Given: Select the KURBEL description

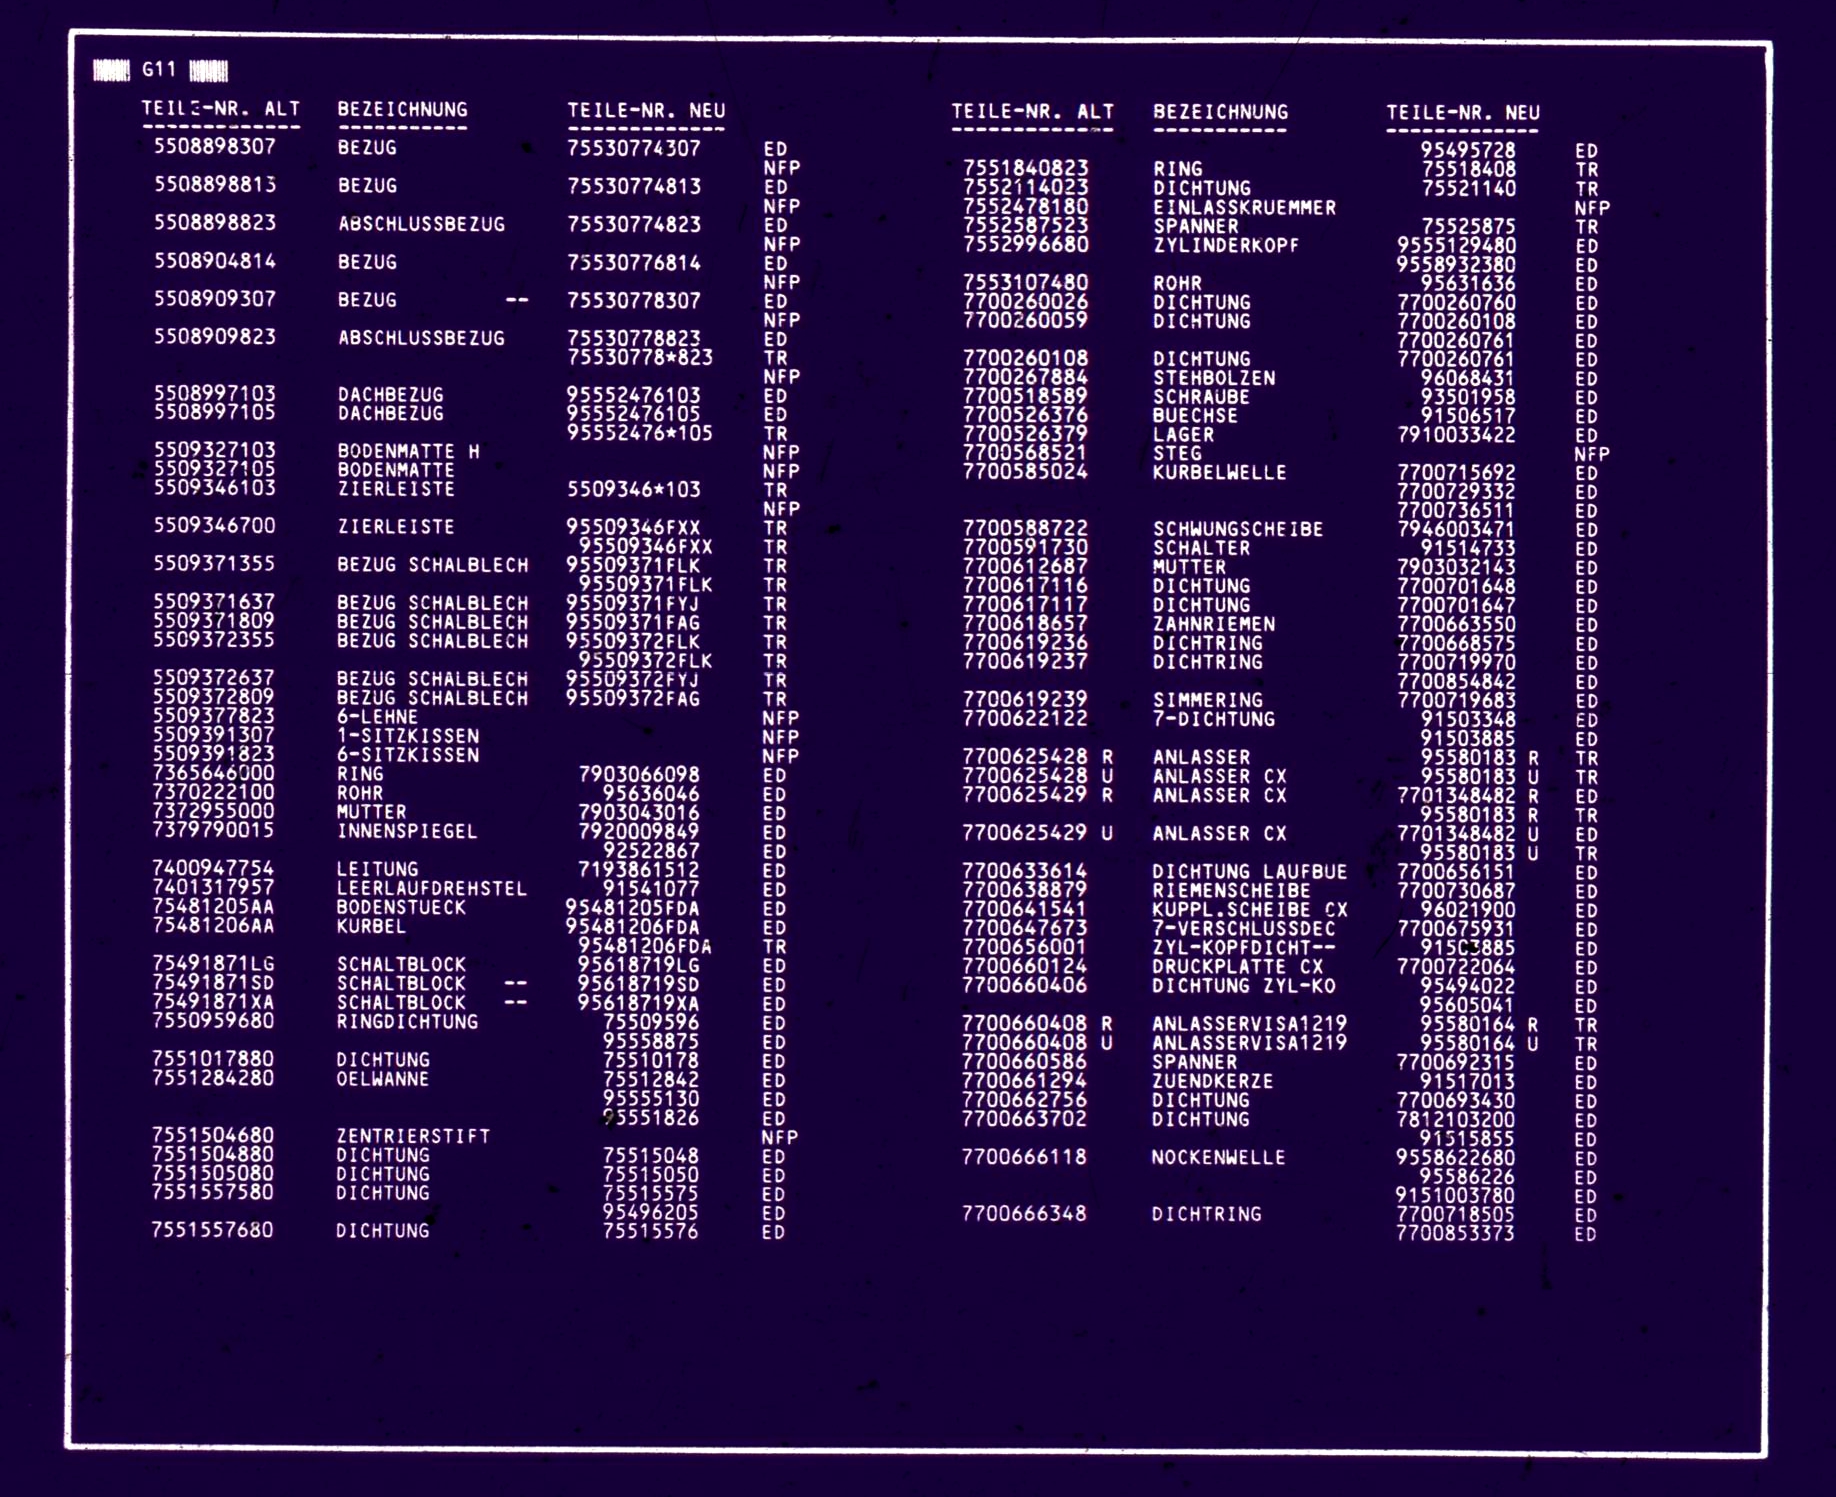Looking at the screenshot, I should pyautogui.click(x=371, y=926).
